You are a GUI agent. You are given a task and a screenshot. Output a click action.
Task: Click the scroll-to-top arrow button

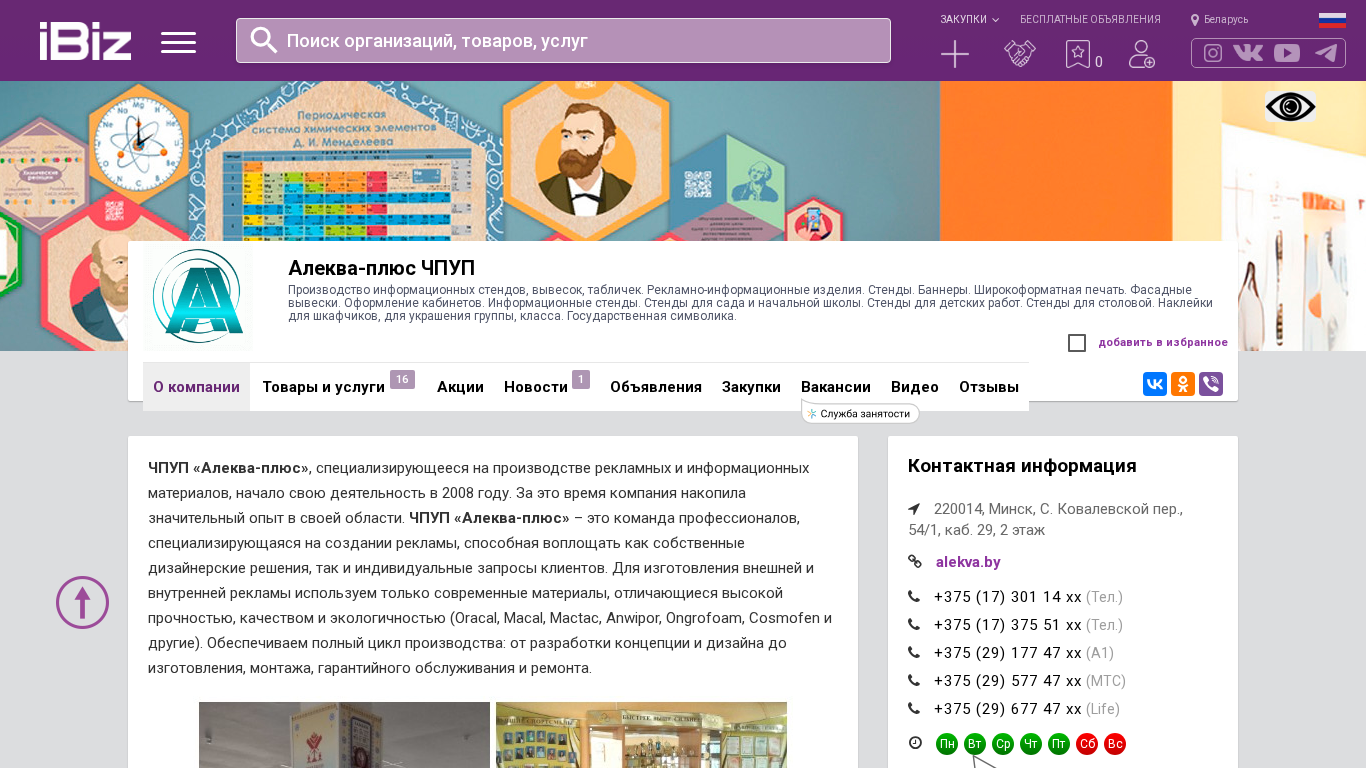(82, 603)
